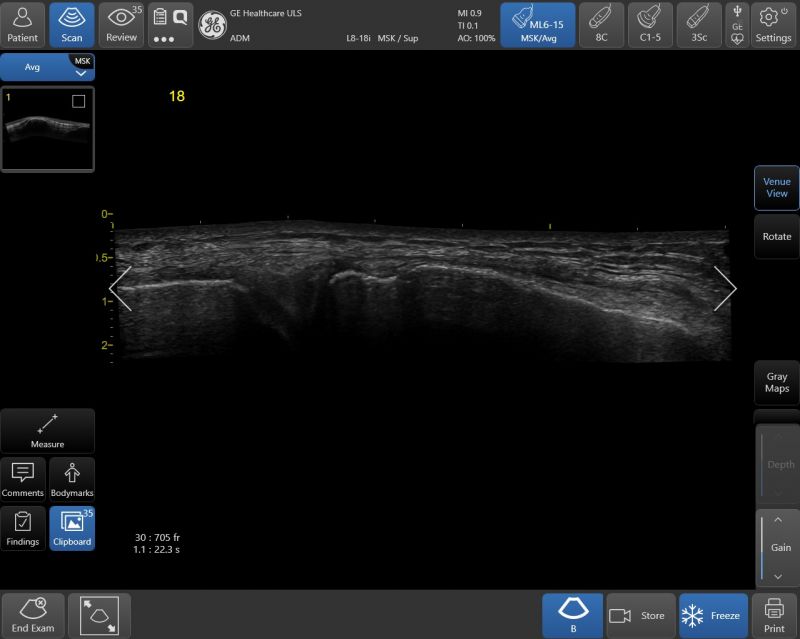Switch to the Review tab
Viewport: 800px width, 639px height.
[x=121, y=25]
